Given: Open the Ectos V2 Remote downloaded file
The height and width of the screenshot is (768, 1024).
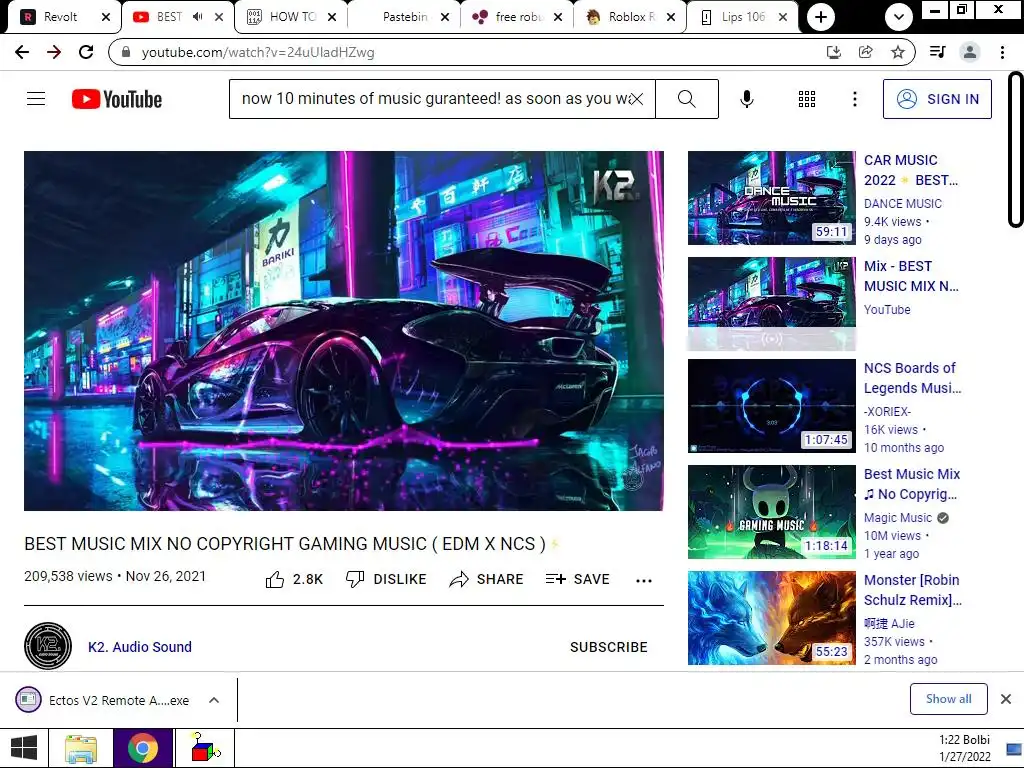Looking at the screenshot, I should 103,700.
